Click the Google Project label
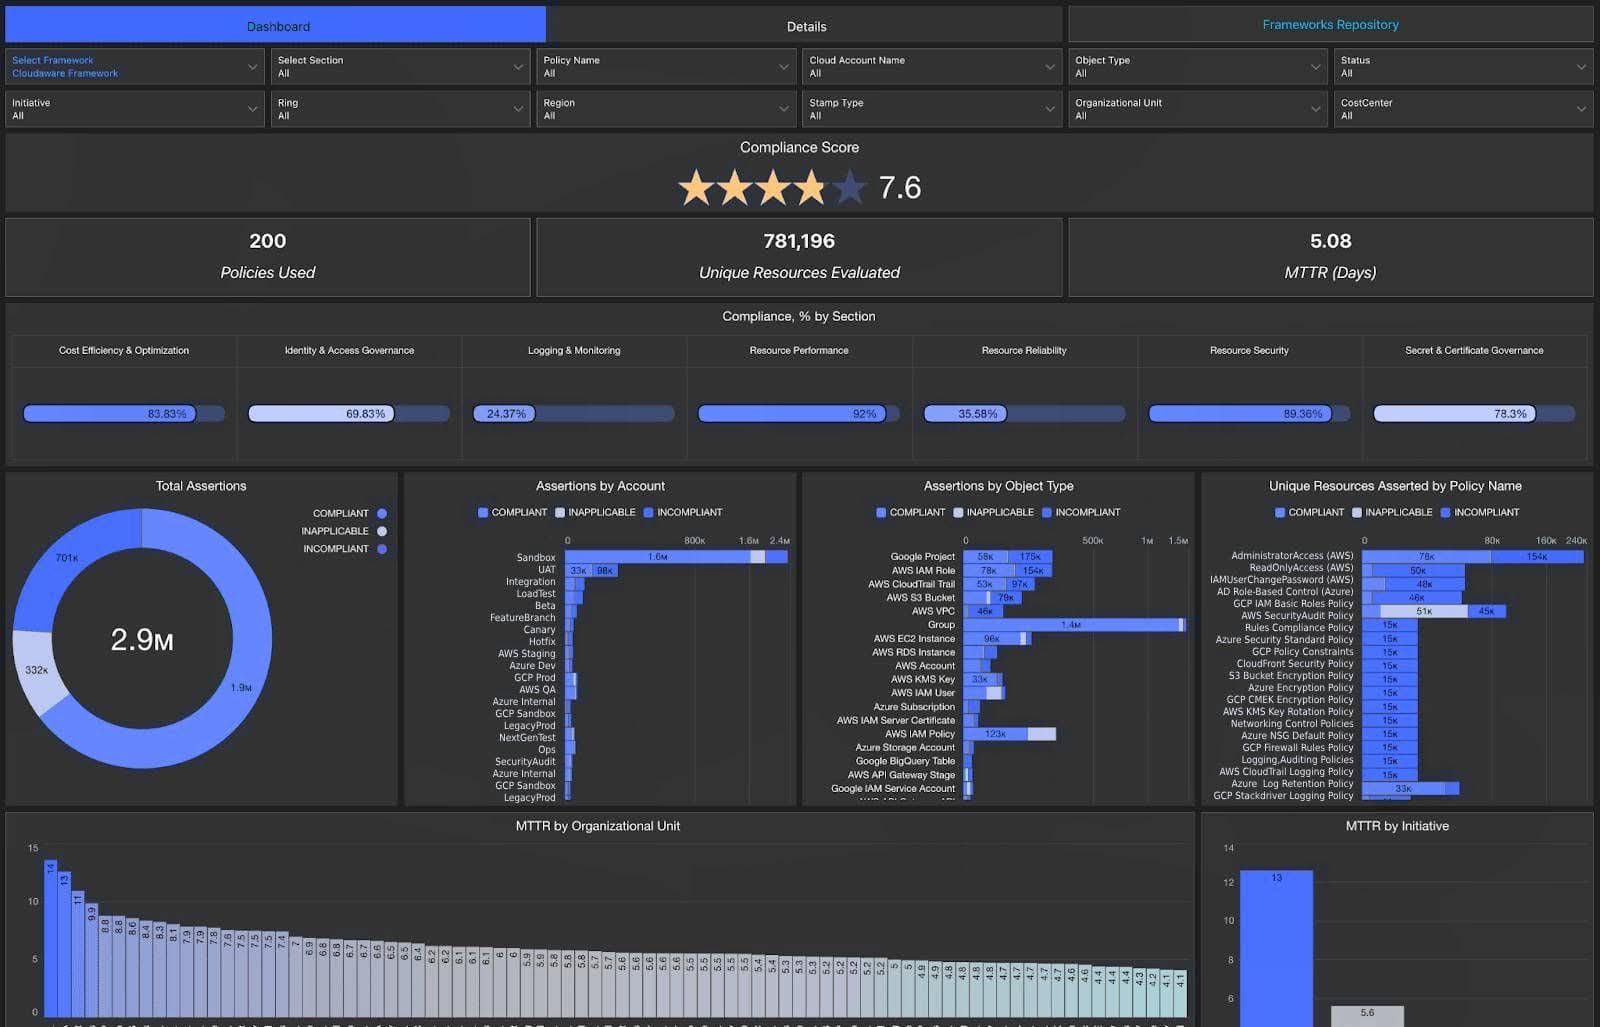The width and height of the screenshot is (1600, 1027). point(922,557)
